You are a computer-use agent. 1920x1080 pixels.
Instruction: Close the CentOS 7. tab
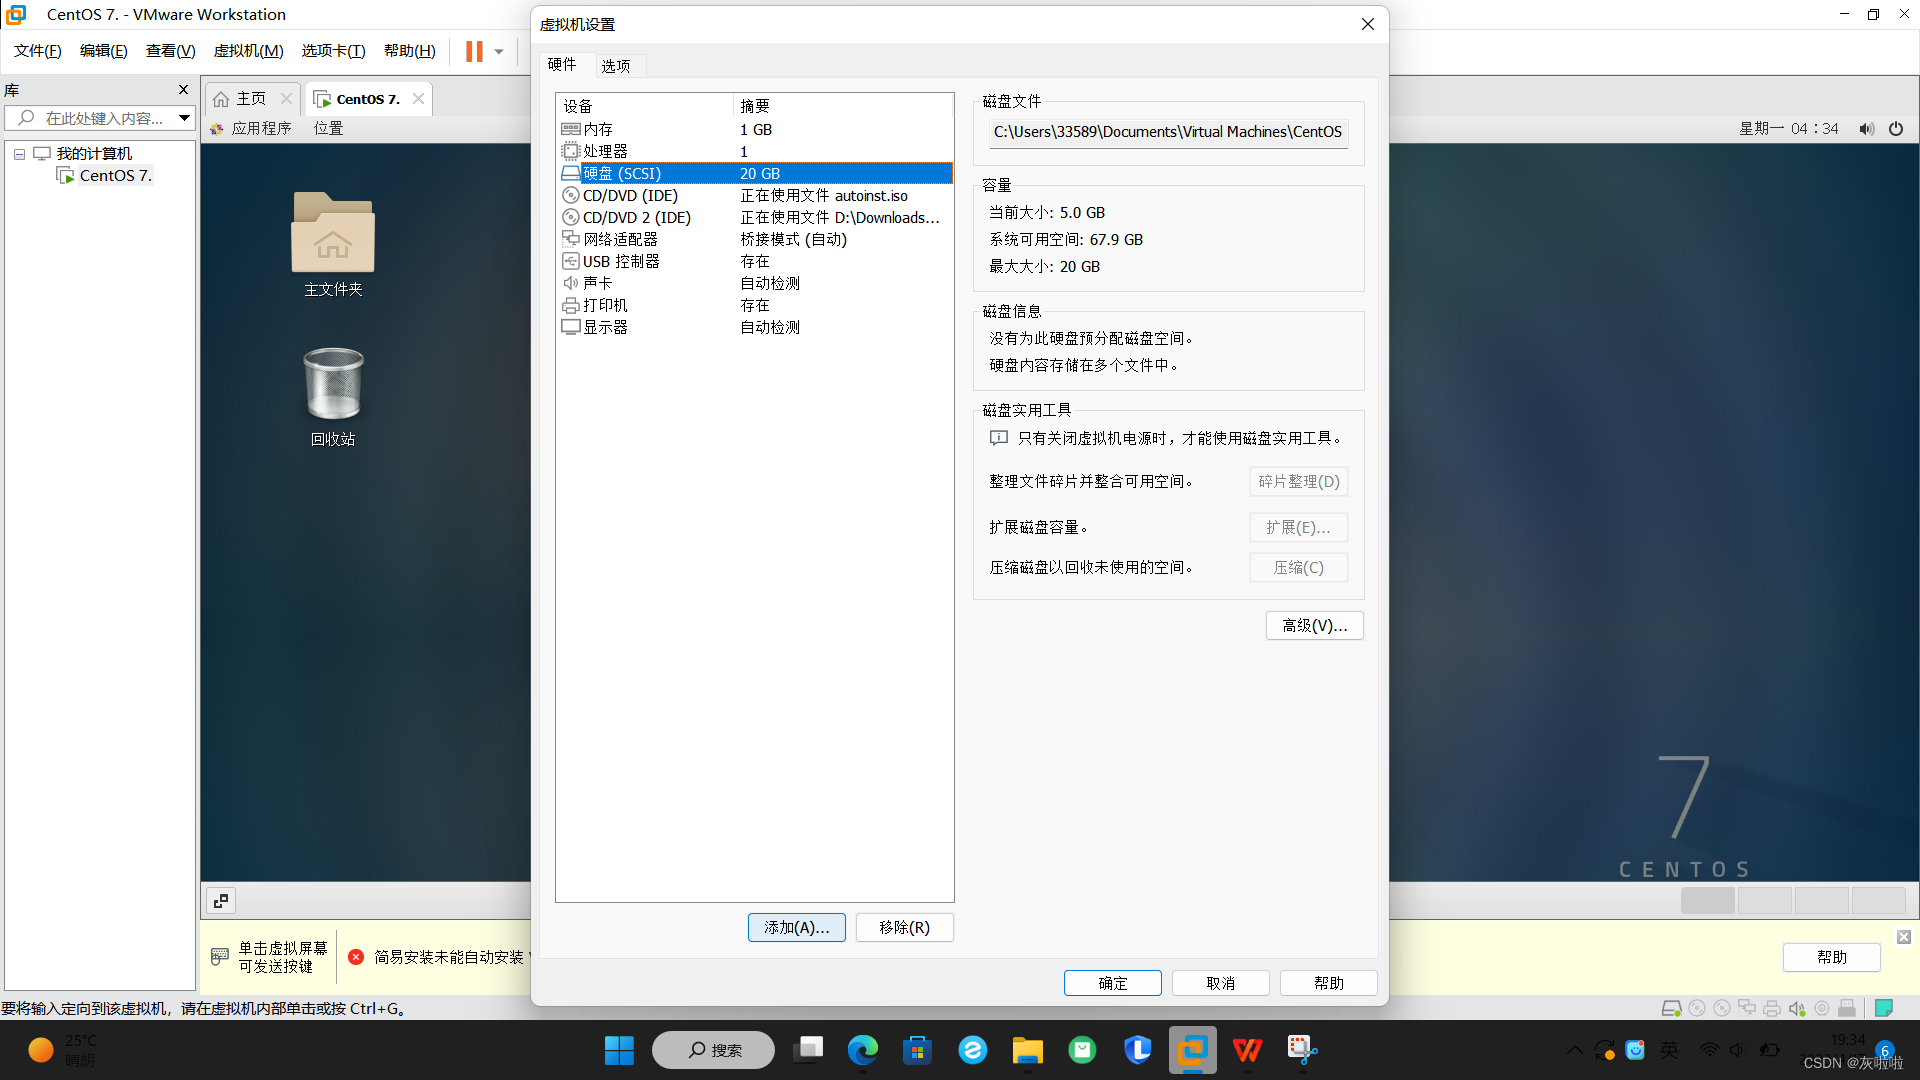[418, 99]
